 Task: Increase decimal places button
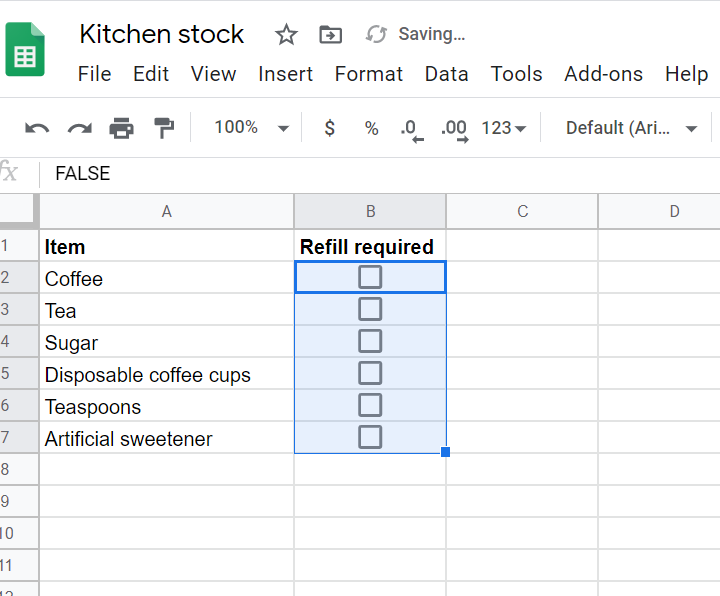point(454,129)
